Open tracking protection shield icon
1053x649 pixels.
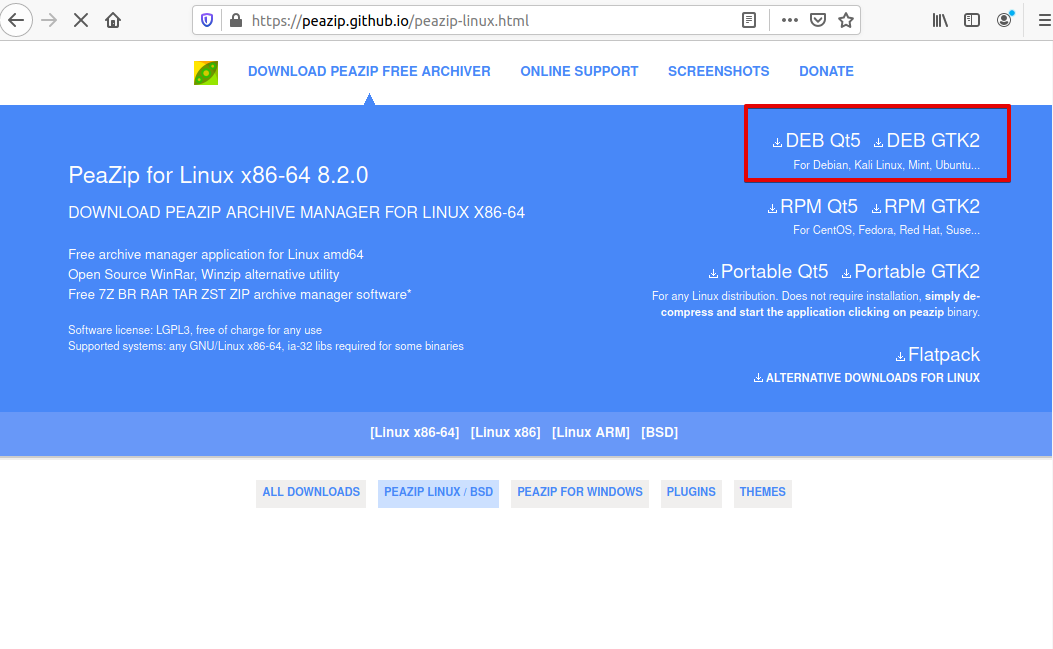(x=208, y=20)
